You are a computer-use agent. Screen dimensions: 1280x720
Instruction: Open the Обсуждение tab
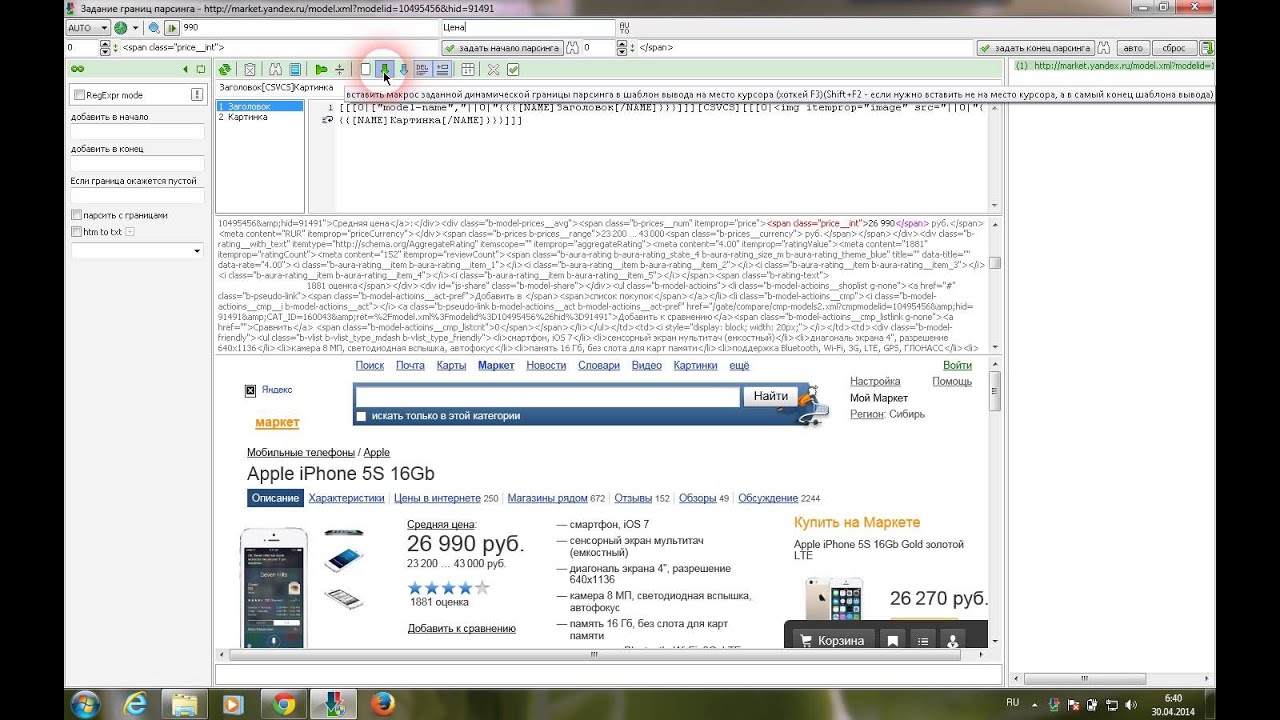[x=768, y=498]
